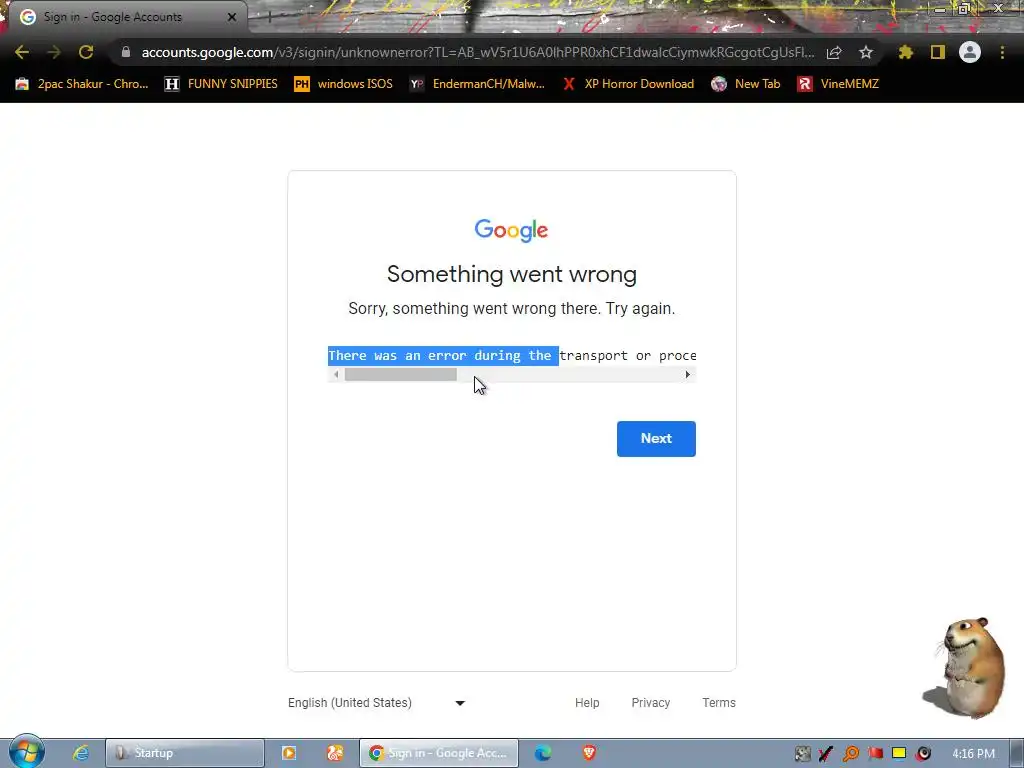Click the red flag tray icon
Viewport: 1024px width, 768px height.
point(875,754)
